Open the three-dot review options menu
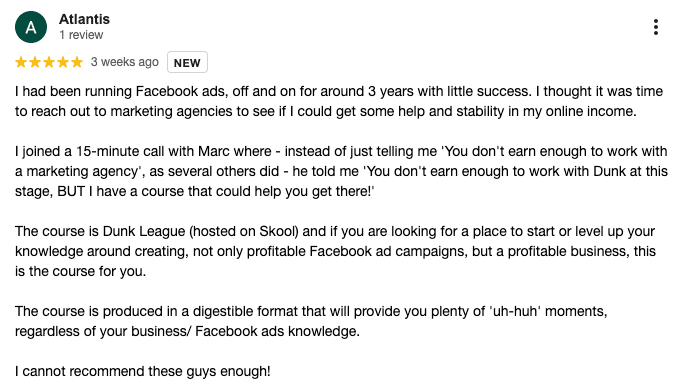The height and width of the screenshot is (392, 683). [x=656, y=27]
